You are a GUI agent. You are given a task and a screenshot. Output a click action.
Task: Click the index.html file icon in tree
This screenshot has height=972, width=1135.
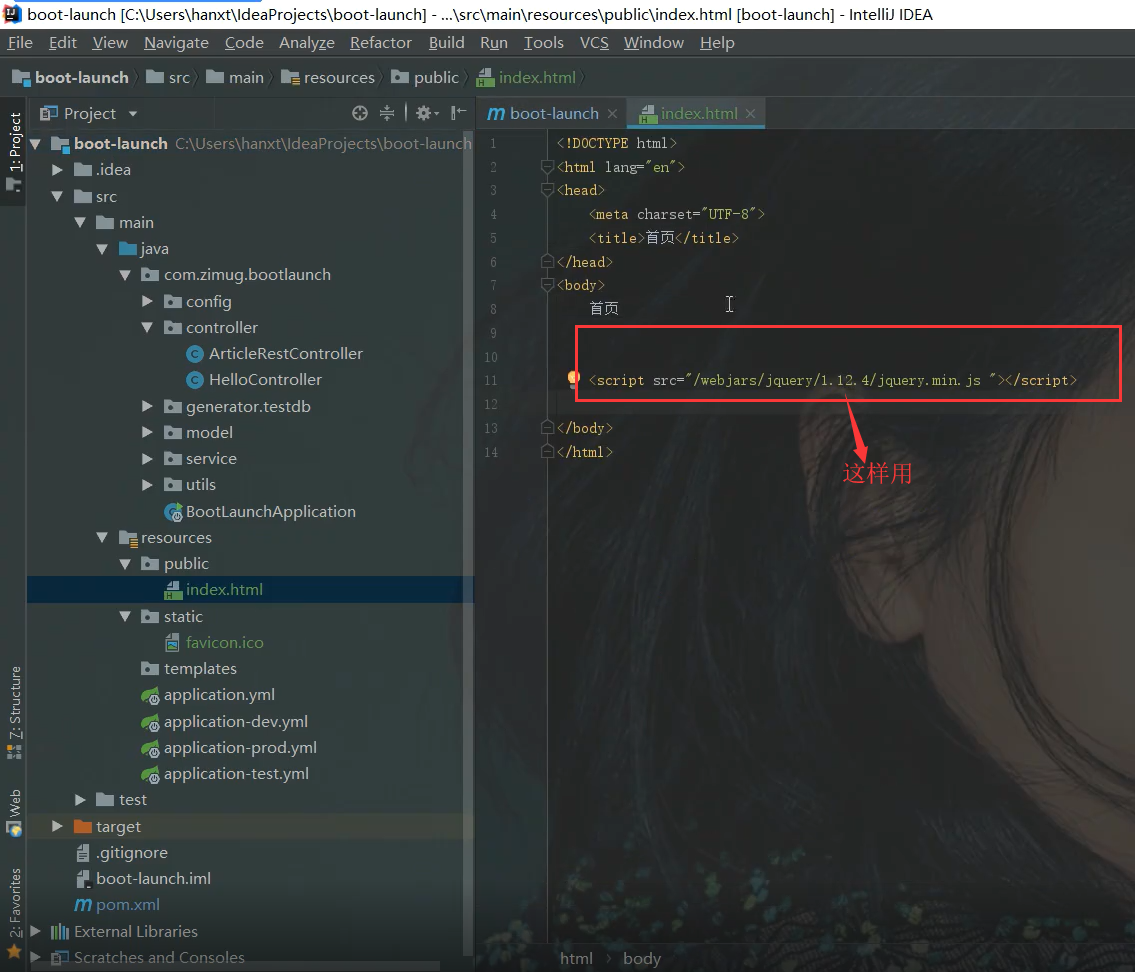[x=173, y=590]
